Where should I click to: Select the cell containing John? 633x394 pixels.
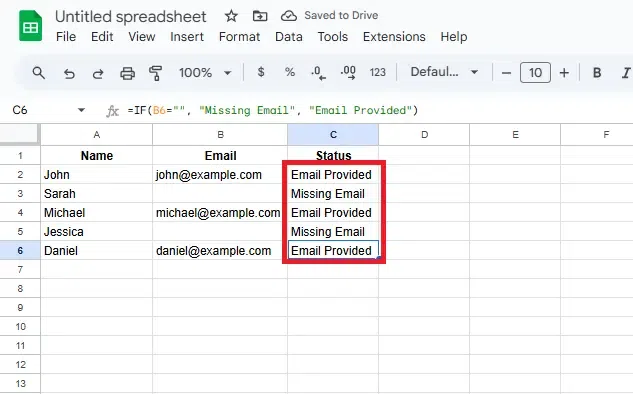96,174
